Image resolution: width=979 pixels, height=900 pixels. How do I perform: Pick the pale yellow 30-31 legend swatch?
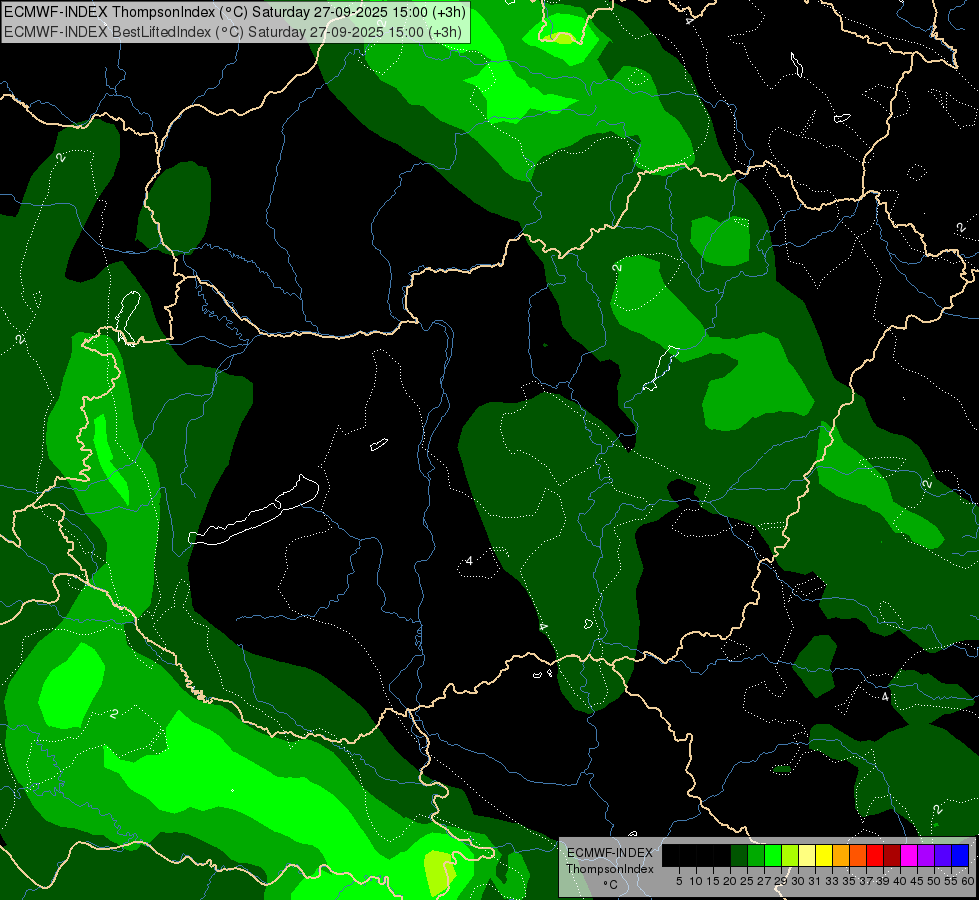pyautogui.click(x=806, y=855)
